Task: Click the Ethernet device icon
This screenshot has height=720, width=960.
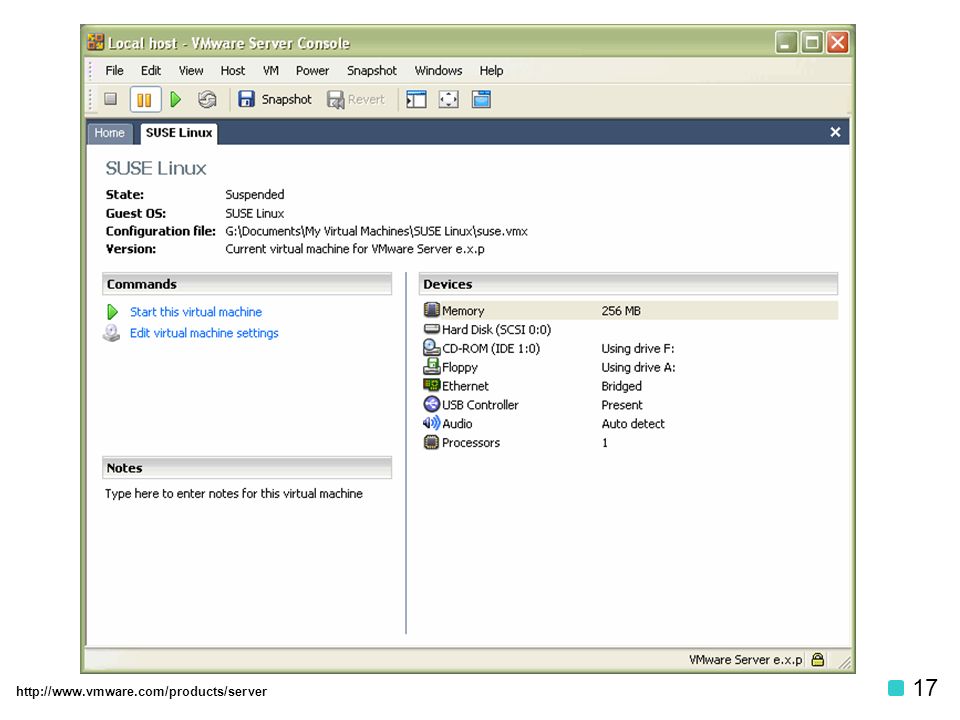Action: tap(432, 385)
